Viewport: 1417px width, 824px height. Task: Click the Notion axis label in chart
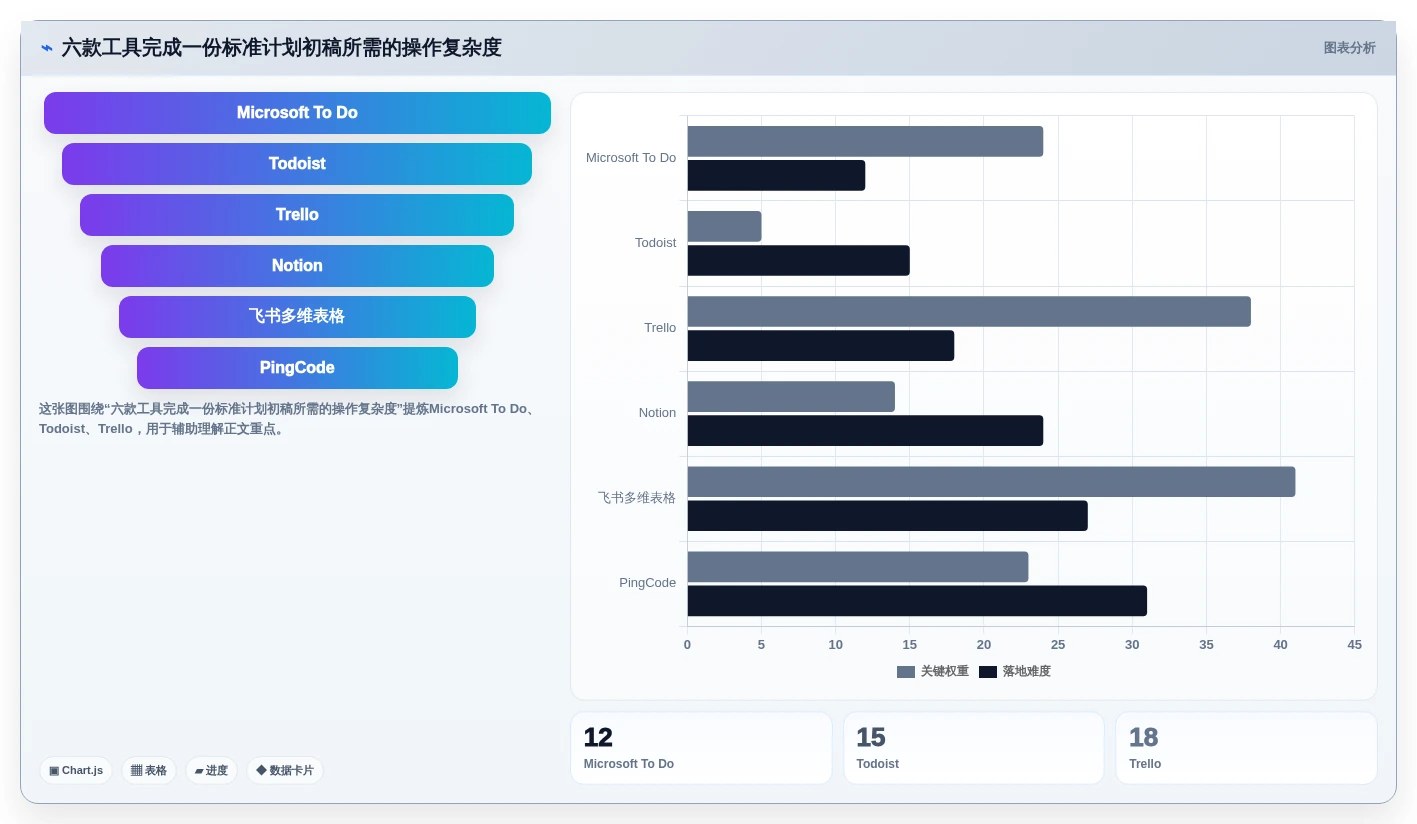(x=658, y=413)
